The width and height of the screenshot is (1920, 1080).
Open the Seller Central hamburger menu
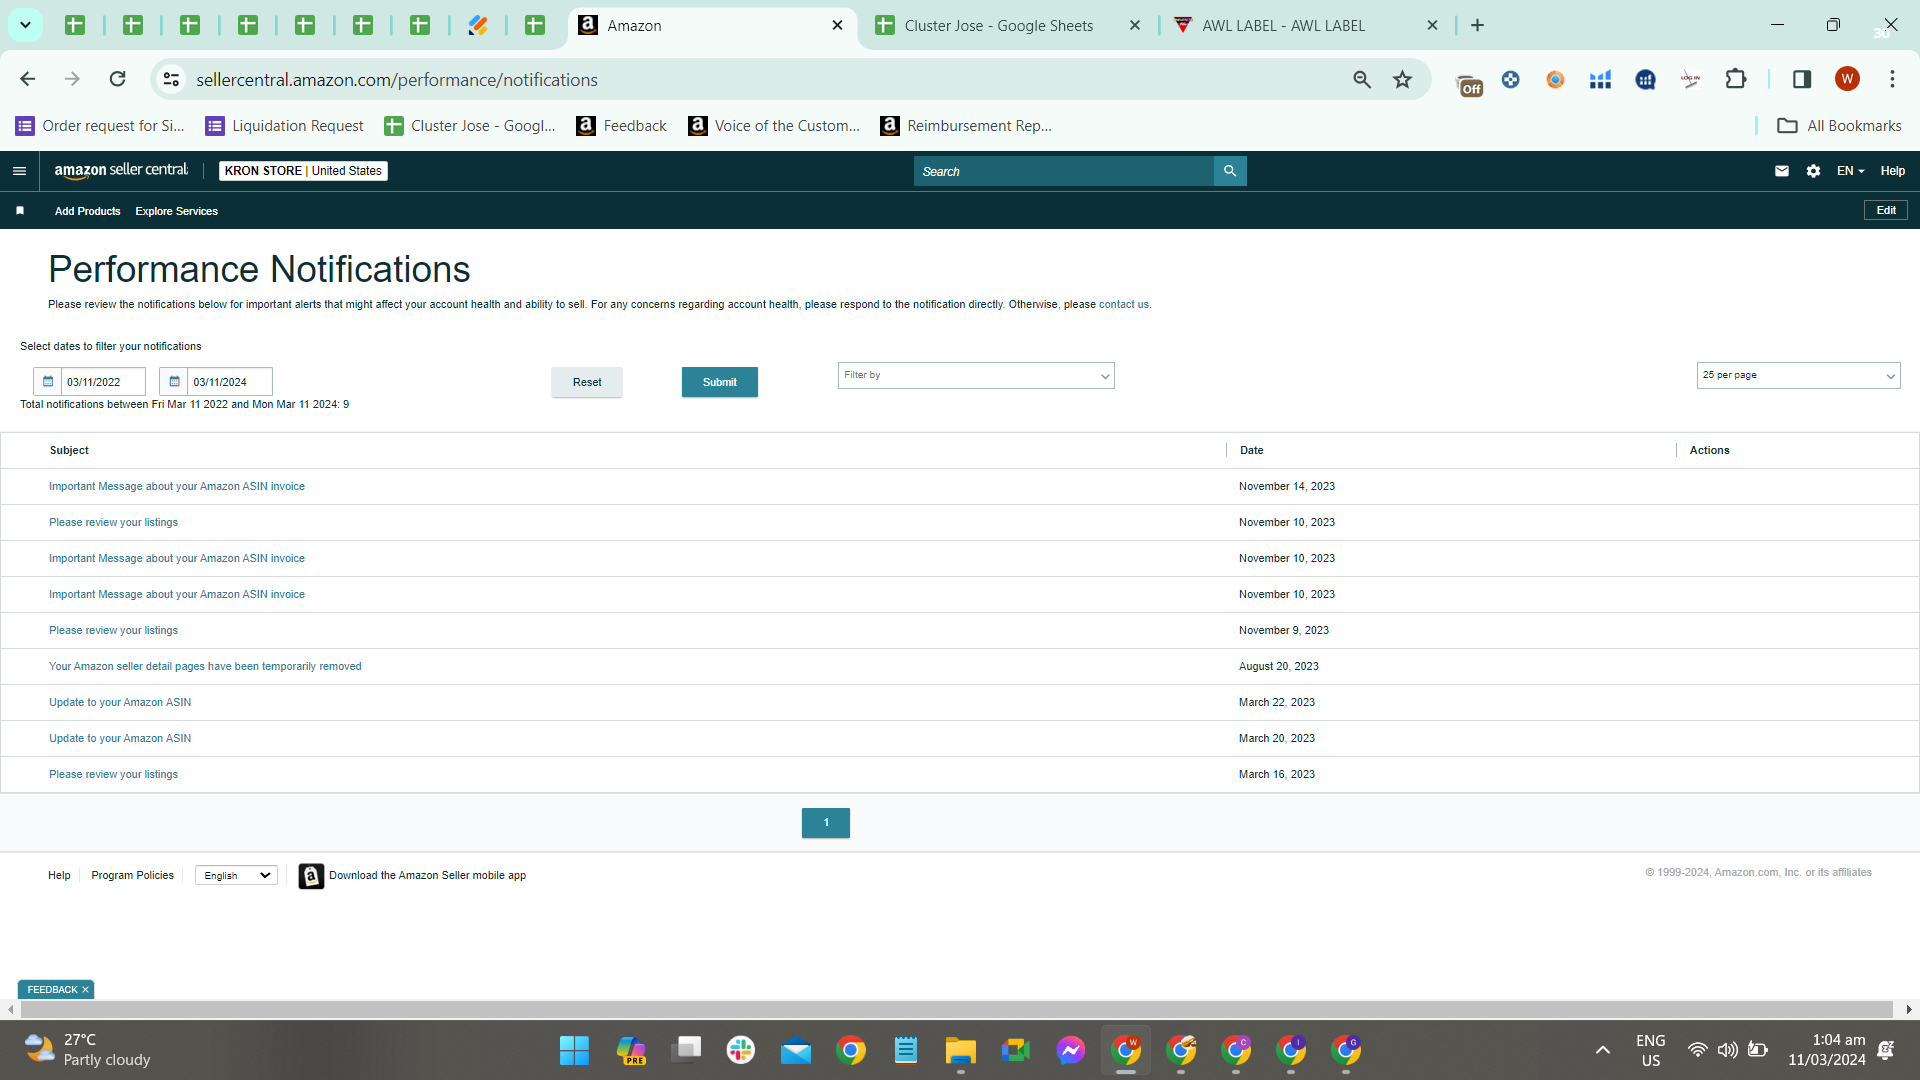click(19, 171)
